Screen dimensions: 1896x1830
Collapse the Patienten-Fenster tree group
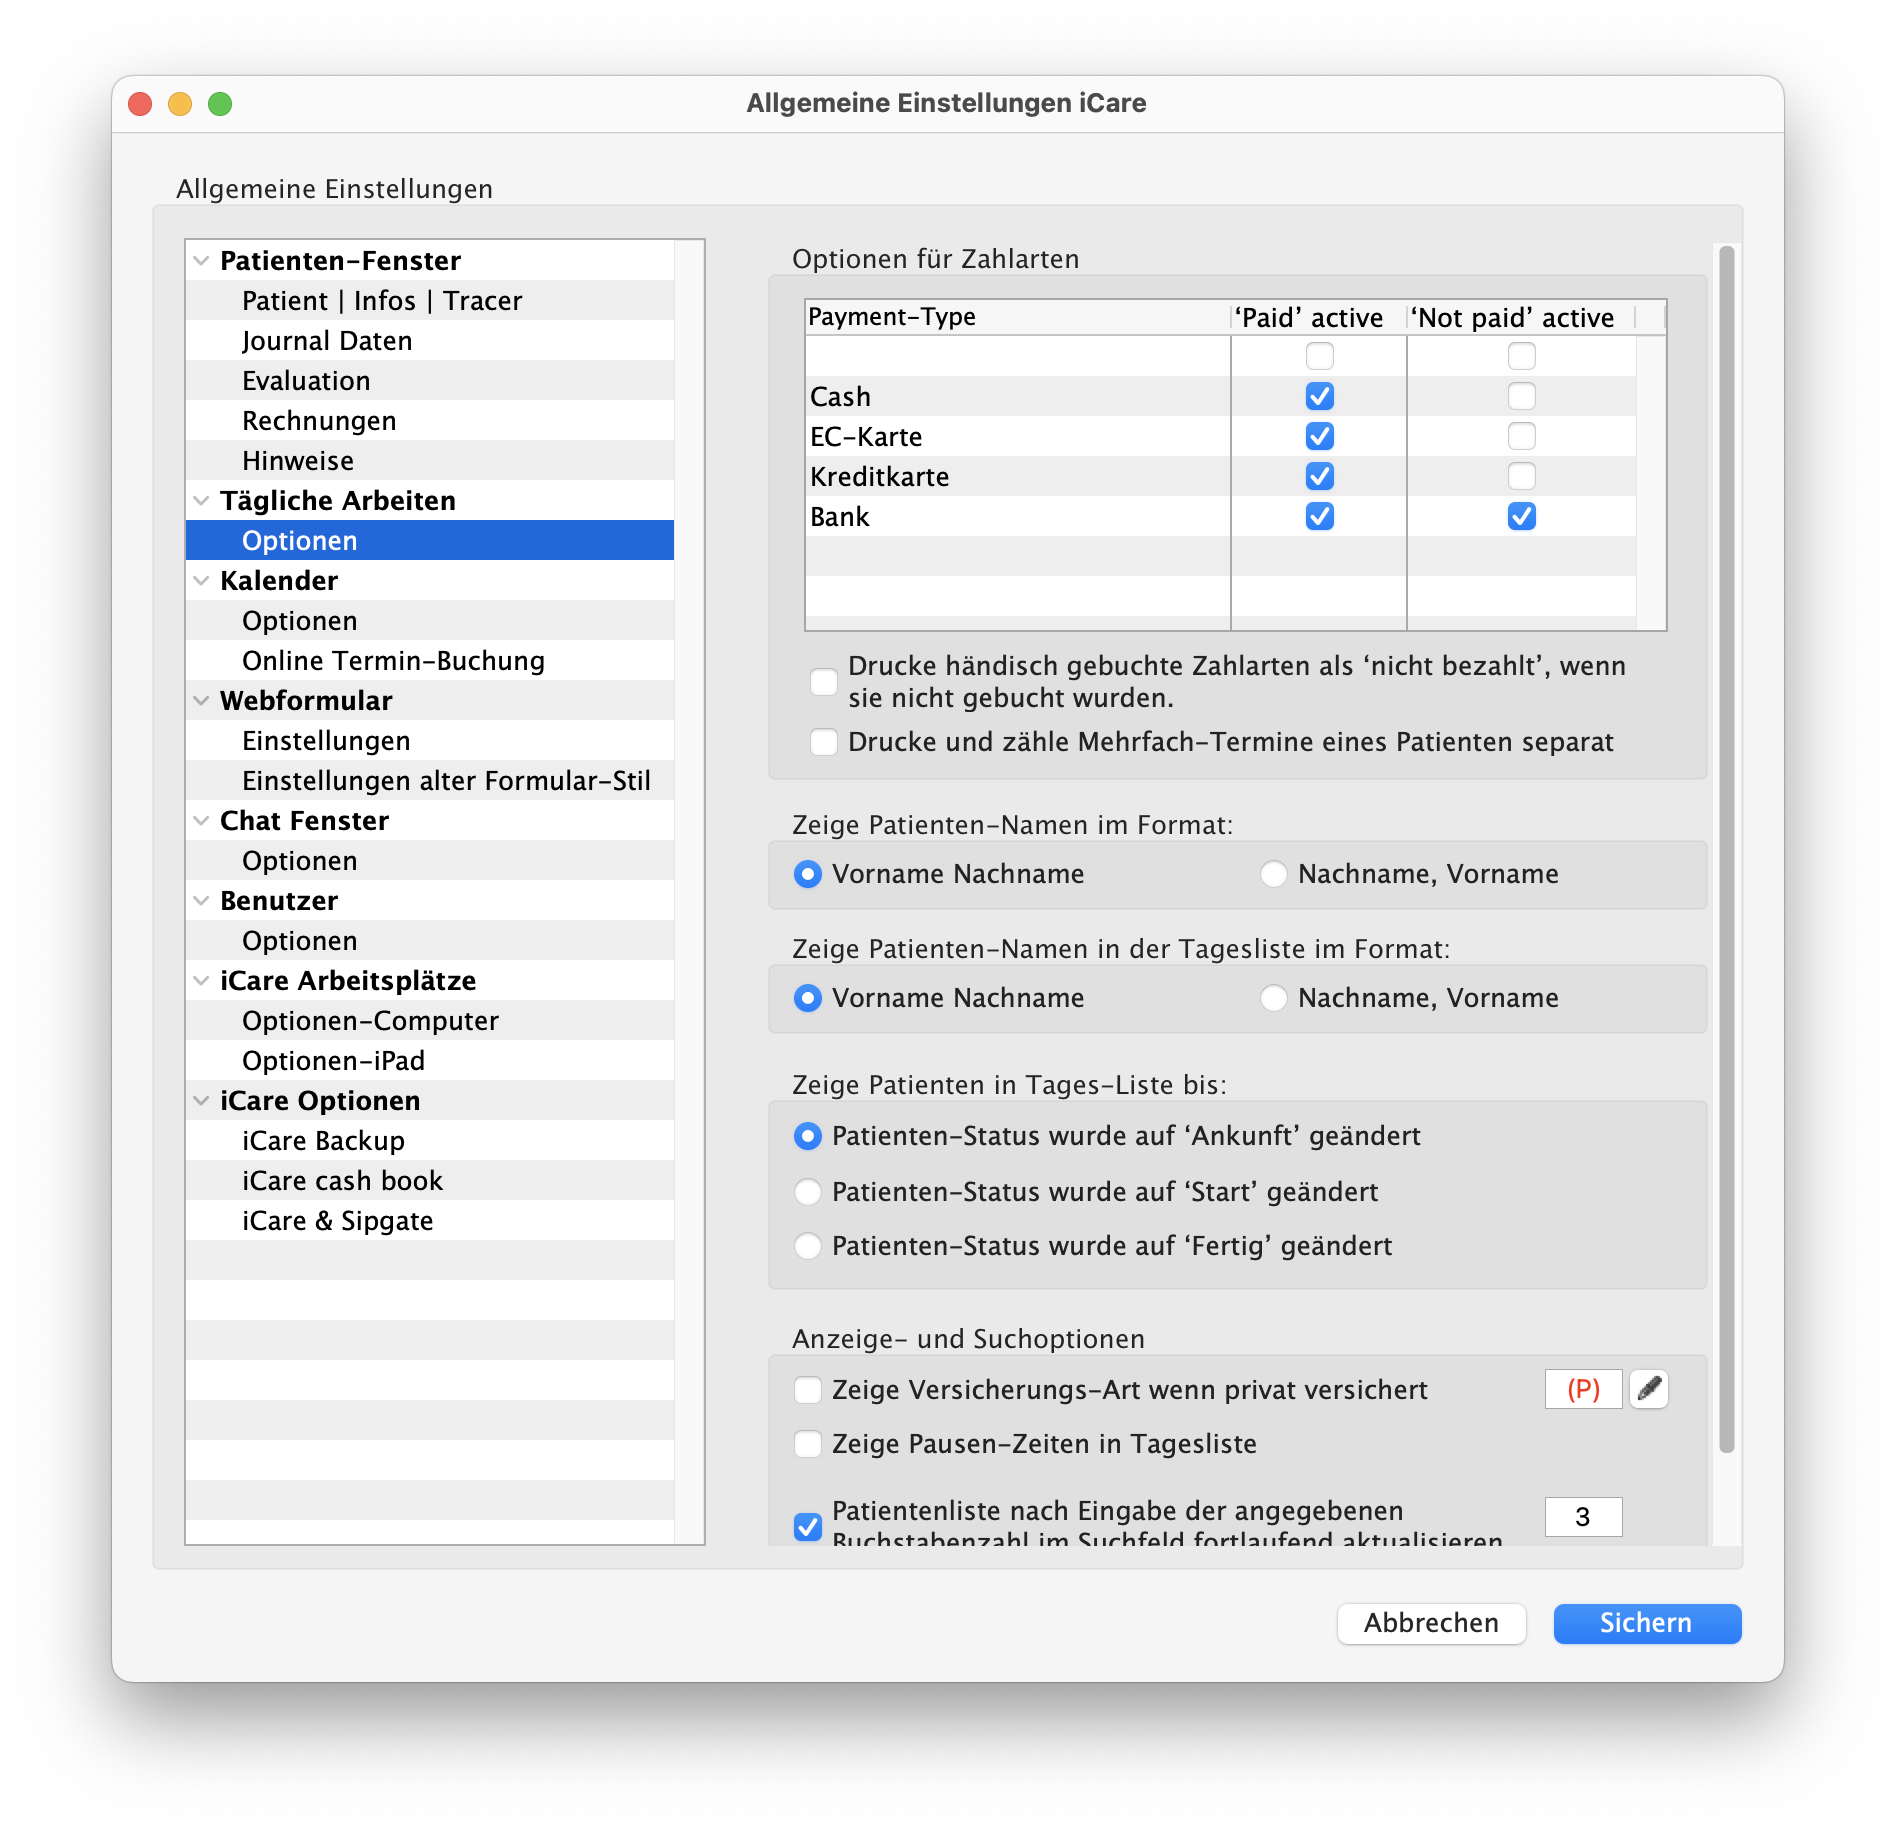(201, 261)
